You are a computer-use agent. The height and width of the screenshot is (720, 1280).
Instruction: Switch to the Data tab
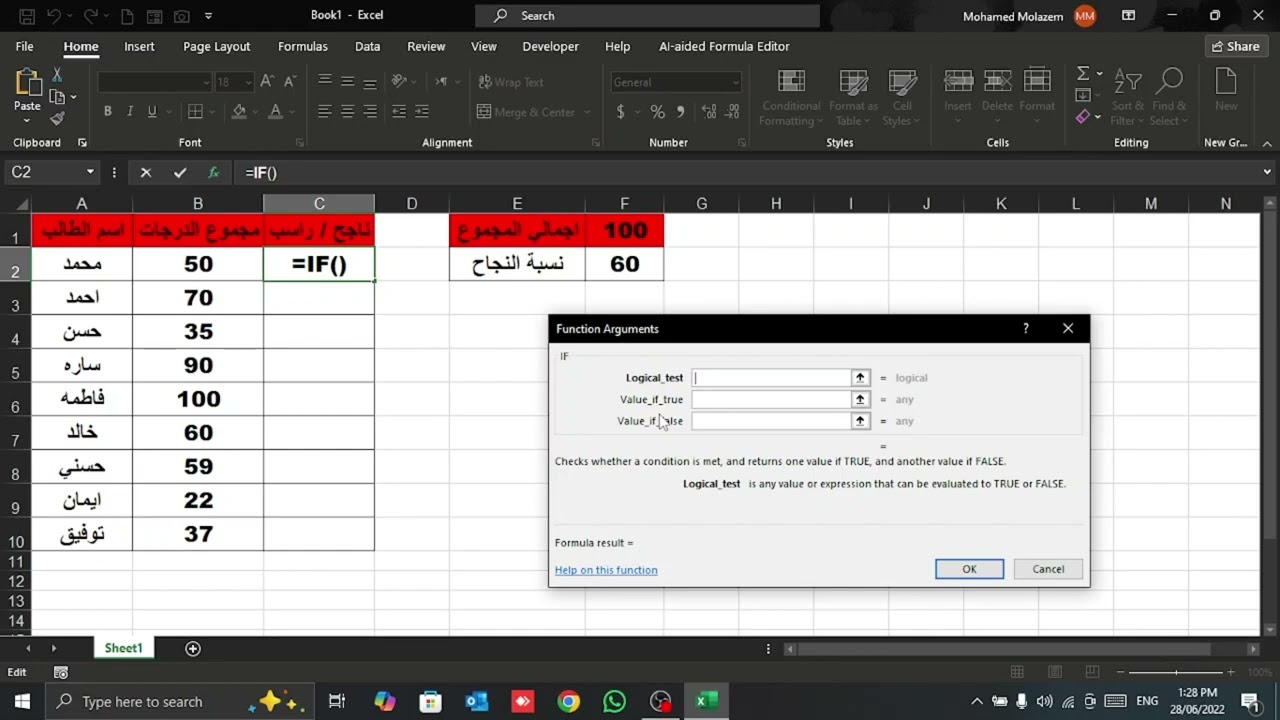click(367, 46)
